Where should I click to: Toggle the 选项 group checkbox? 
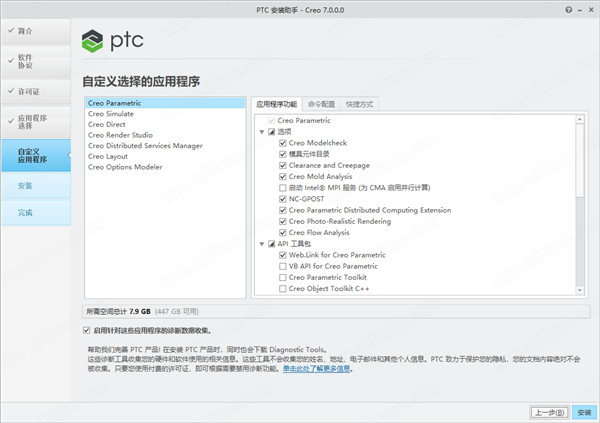[x=271, y=132]
